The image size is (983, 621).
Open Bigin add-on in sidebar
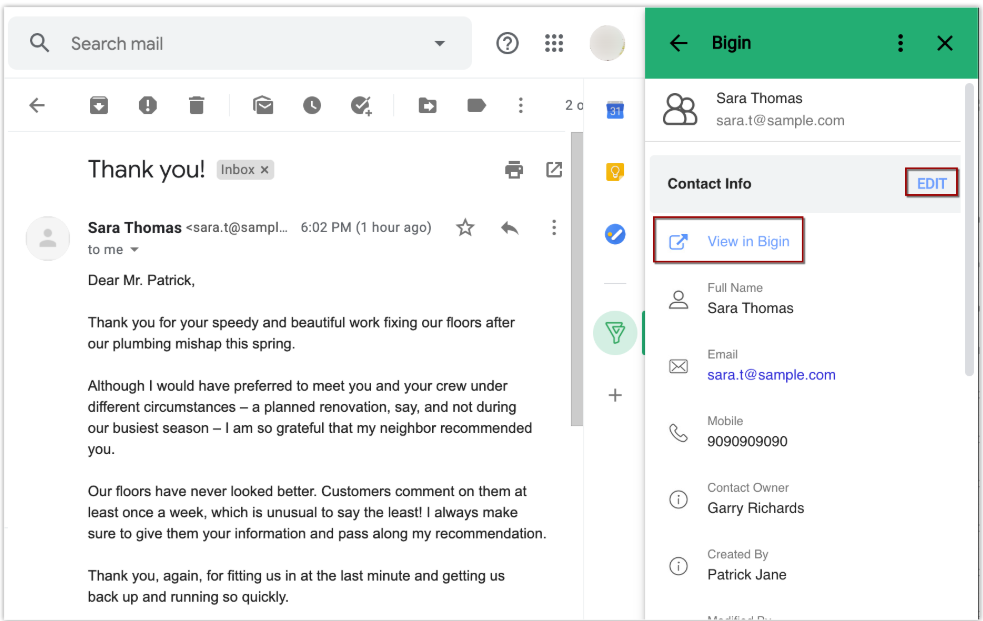[615, 333]
